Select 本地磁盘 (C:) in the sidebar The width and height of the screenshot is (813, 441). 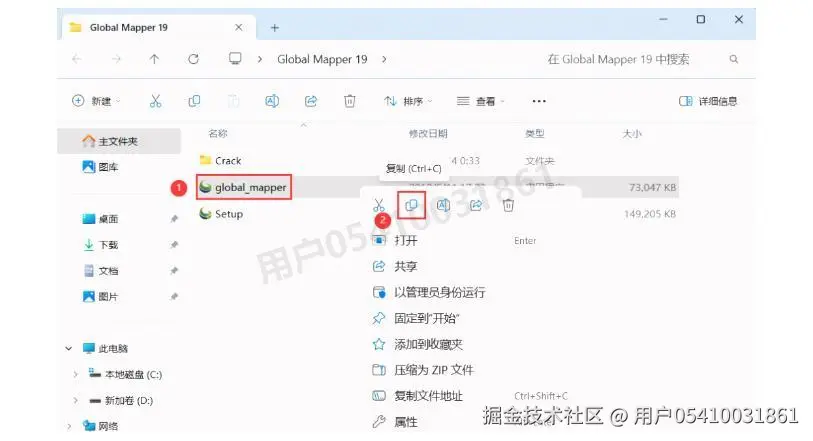(125, 374)
